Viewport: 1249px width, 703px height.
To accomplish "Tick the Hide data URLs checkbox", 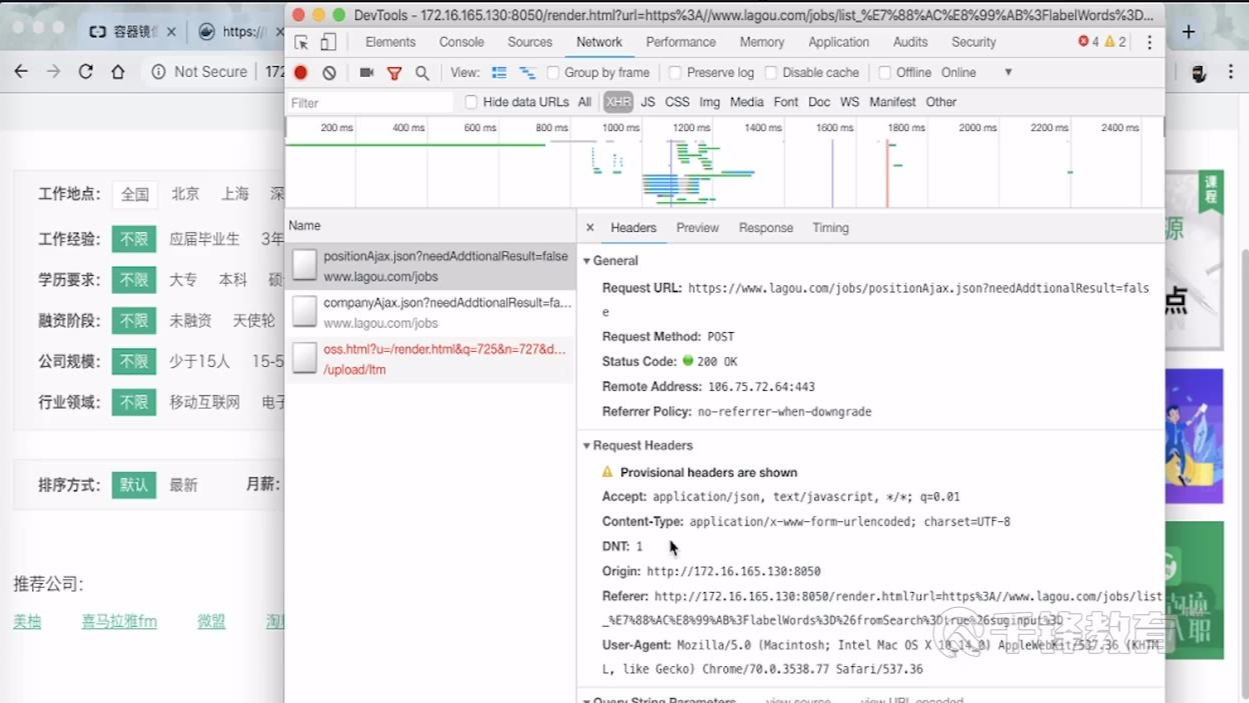I will tap(471, 102).
